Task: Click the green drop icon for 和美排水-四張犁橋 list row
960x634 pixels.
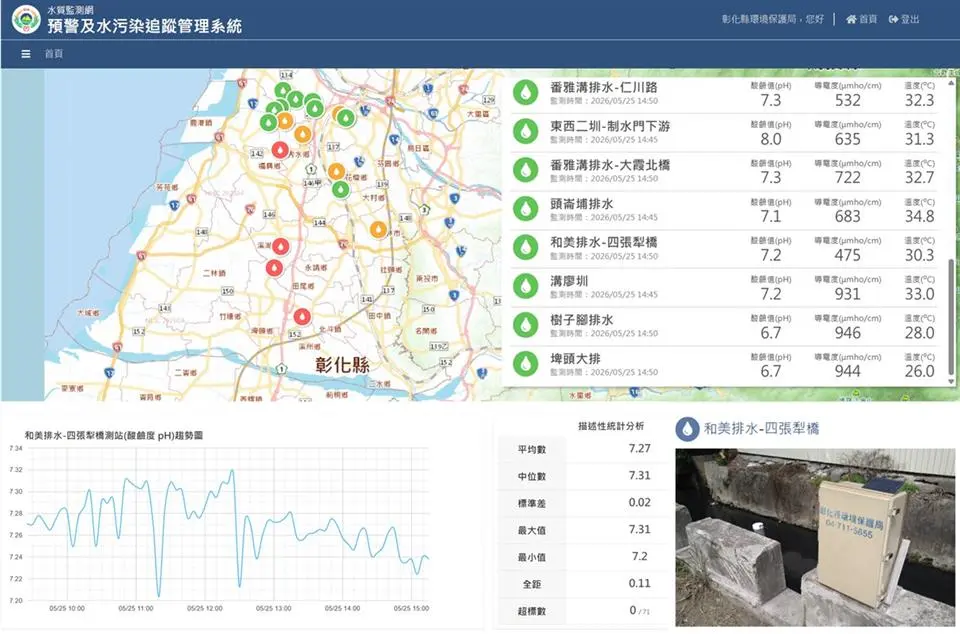Action: tap(525, 248)
